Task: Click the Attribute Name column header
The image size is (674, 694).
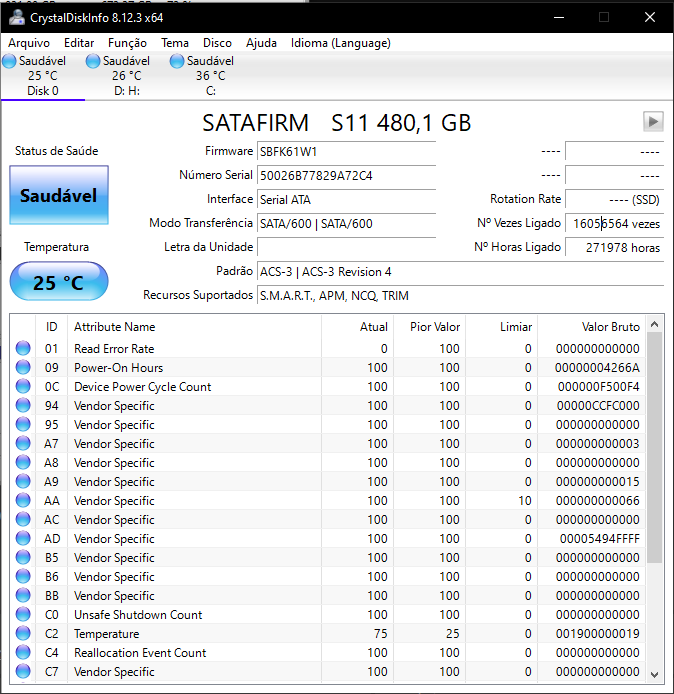Action: 194,327
